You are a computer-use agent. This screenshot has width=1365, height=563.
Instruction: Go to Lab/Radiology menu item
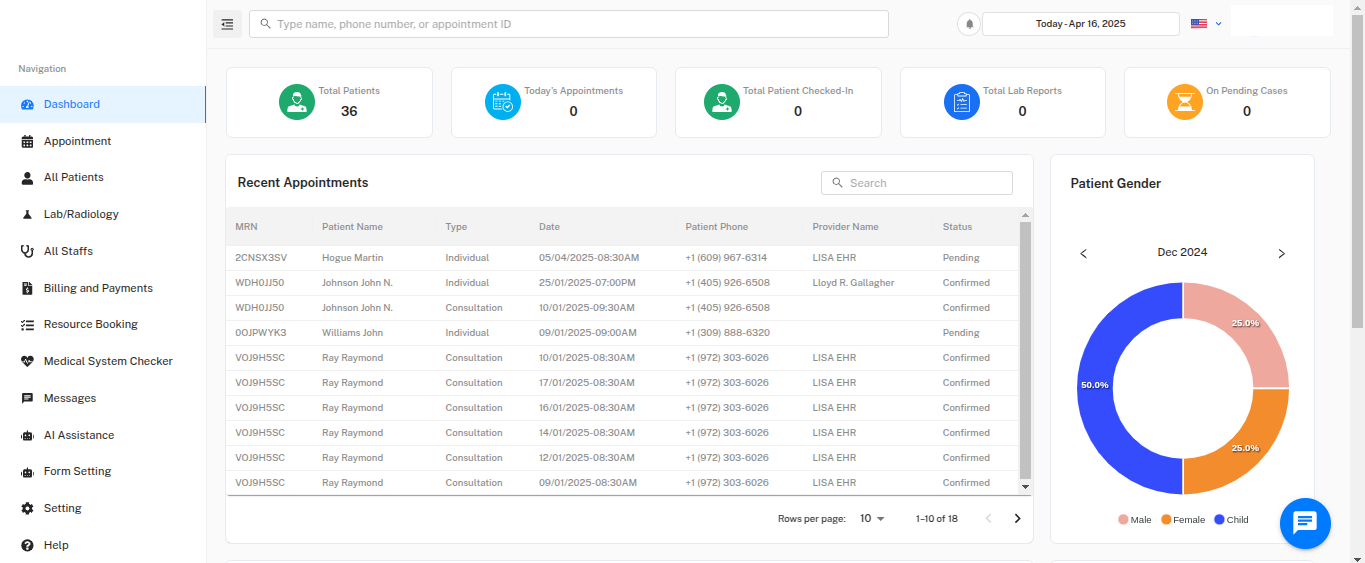81,214
